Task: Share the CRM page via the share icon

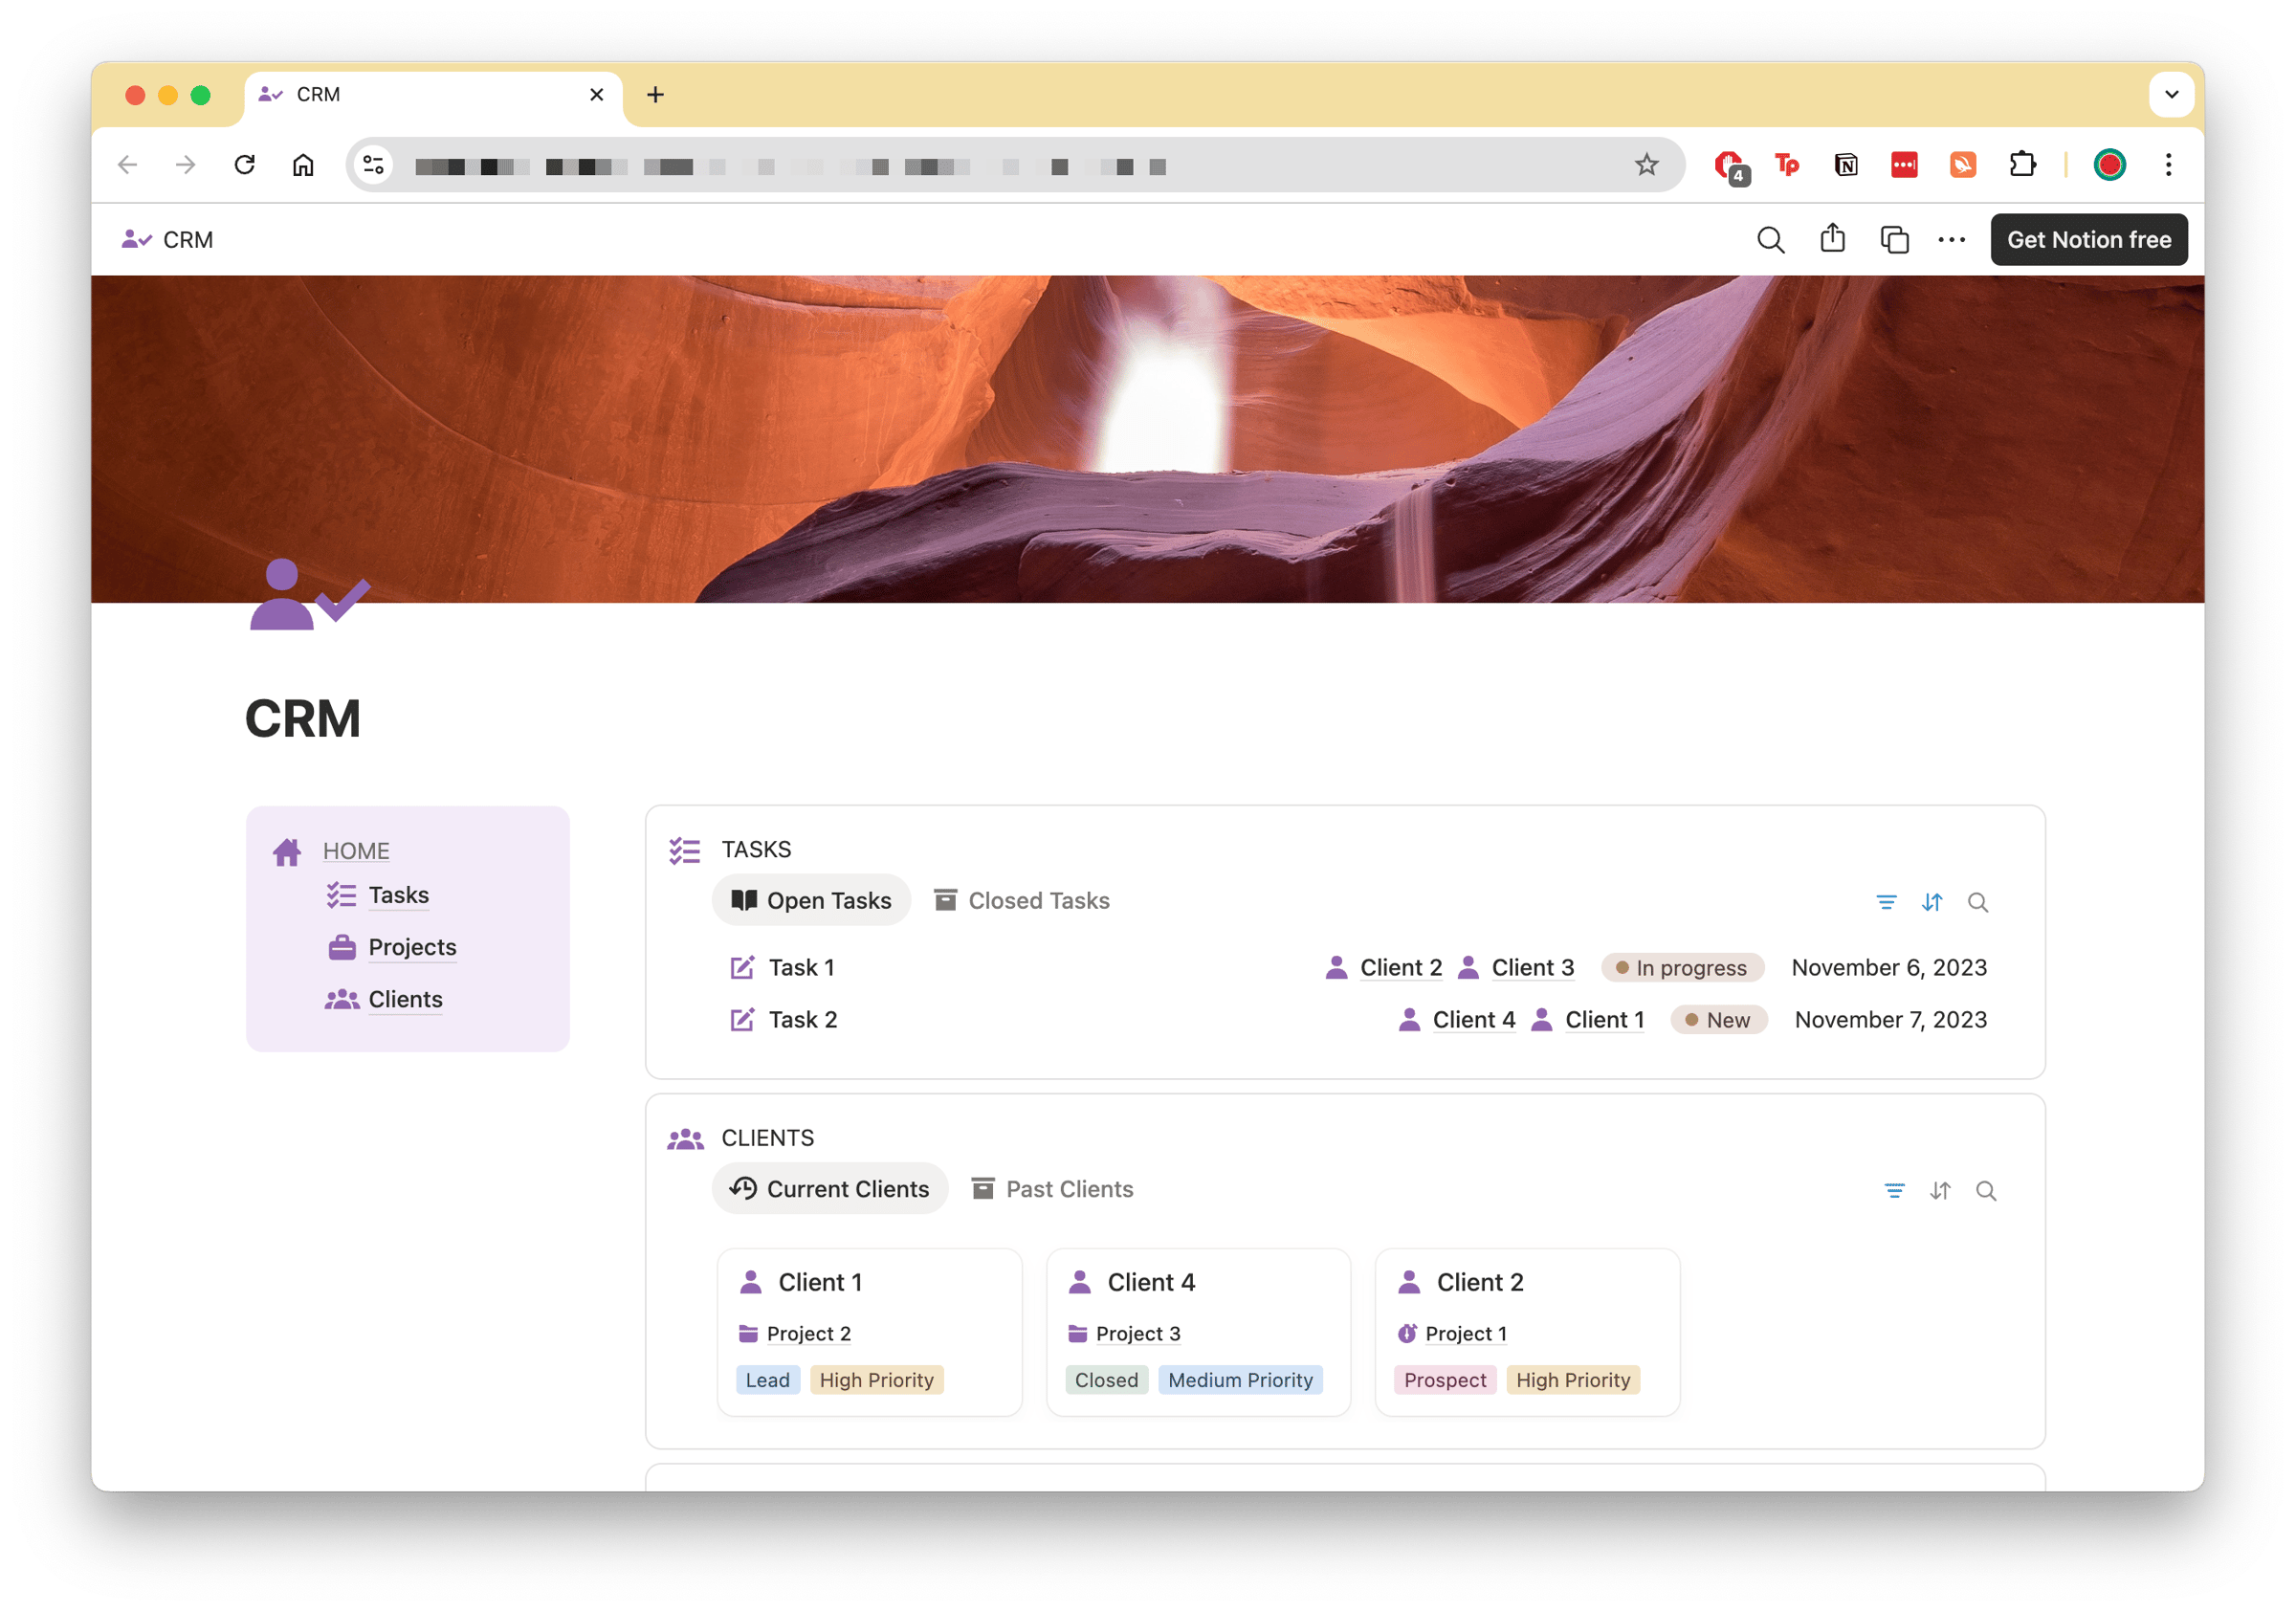Action: point(1832,239)
